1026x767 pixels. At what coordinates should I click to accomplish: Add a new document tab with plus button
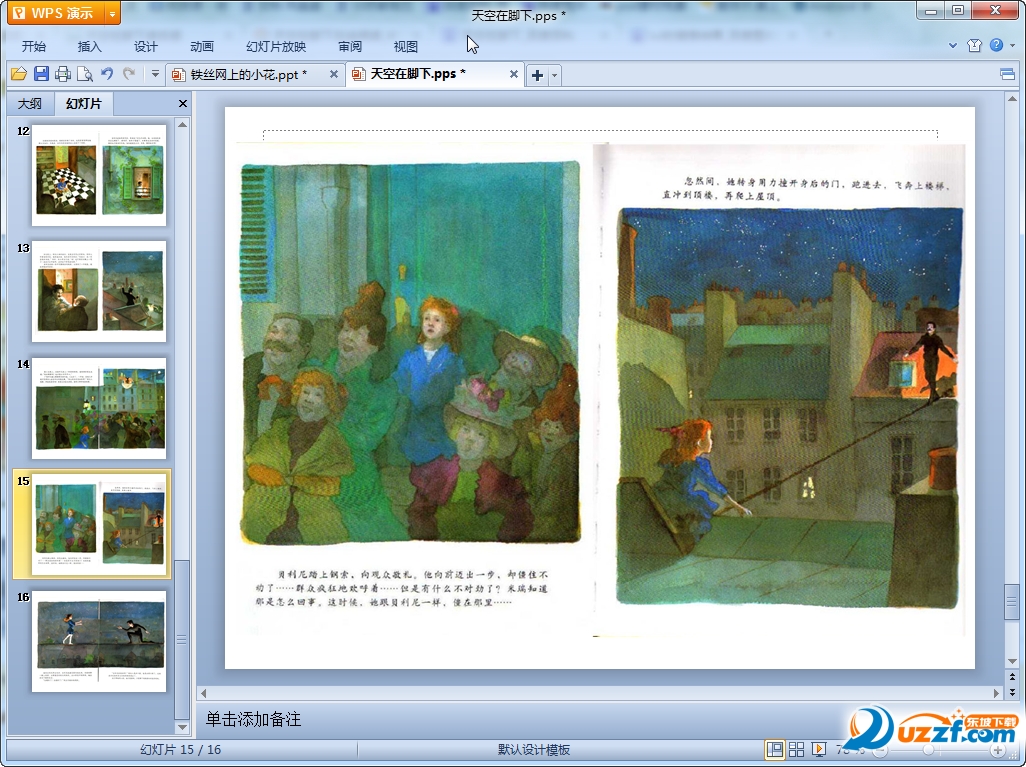[537, 75]
